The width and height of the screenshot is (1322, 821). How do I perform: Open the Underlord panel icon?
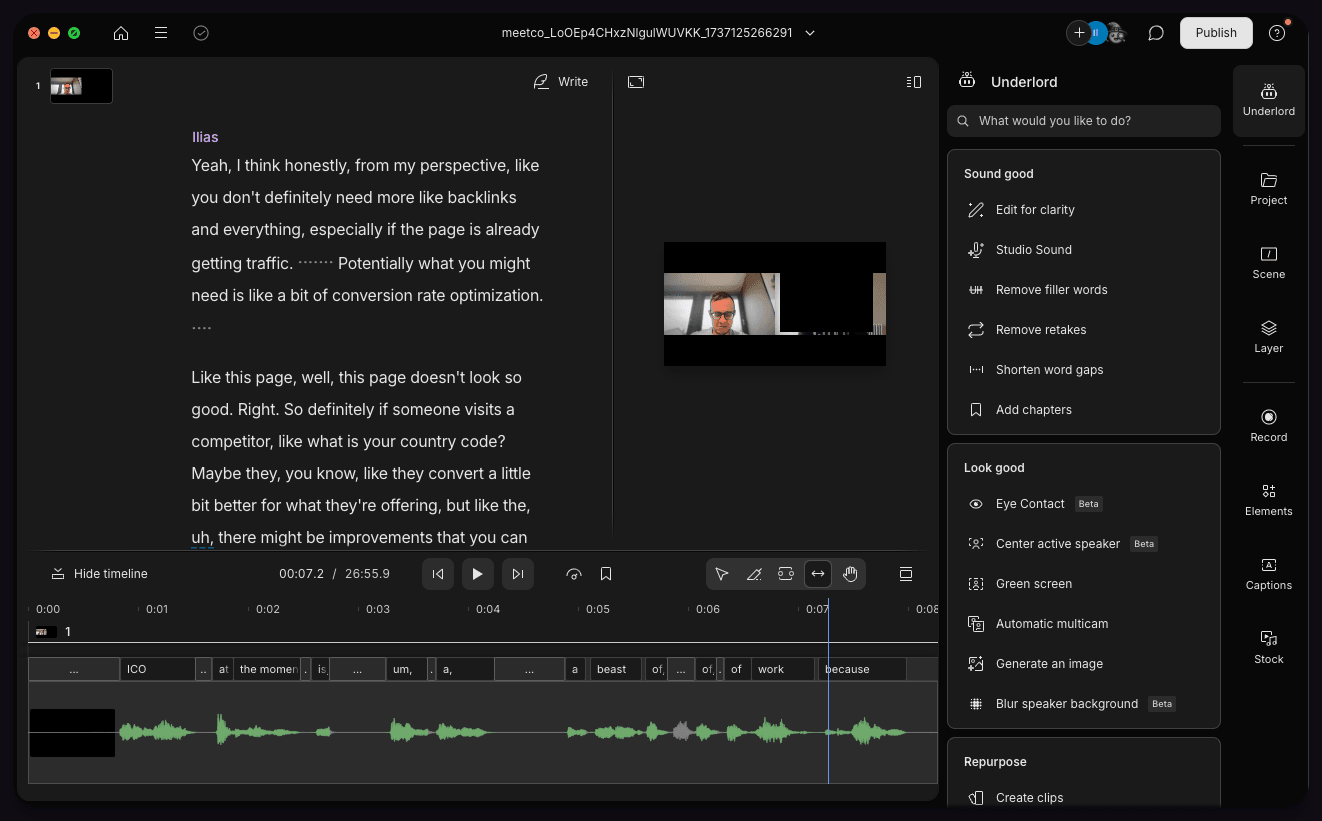[1268, 100]
